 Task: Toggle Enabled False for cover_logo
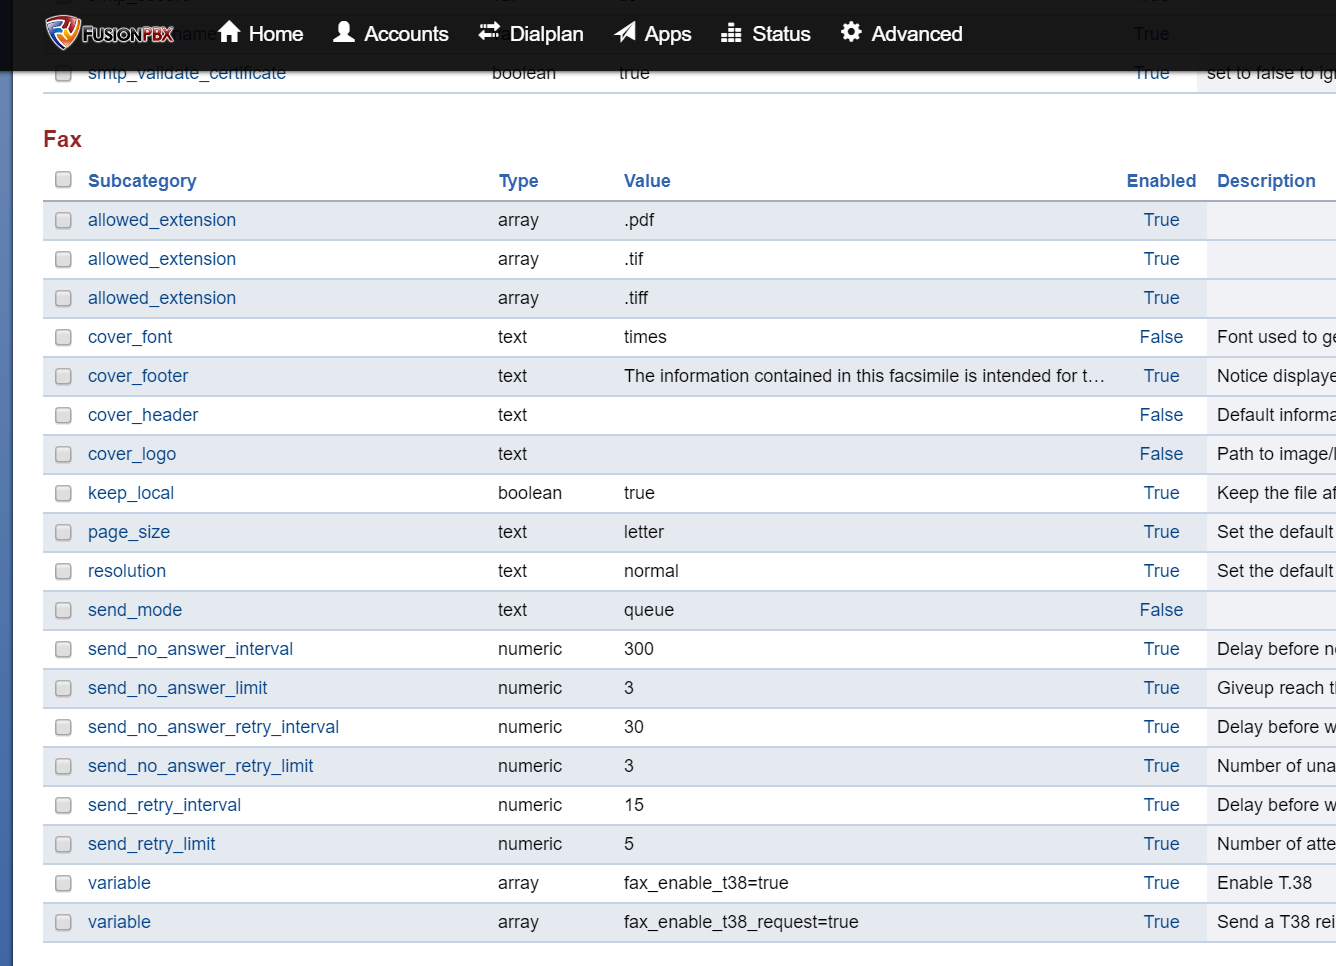coord(1160,454)
